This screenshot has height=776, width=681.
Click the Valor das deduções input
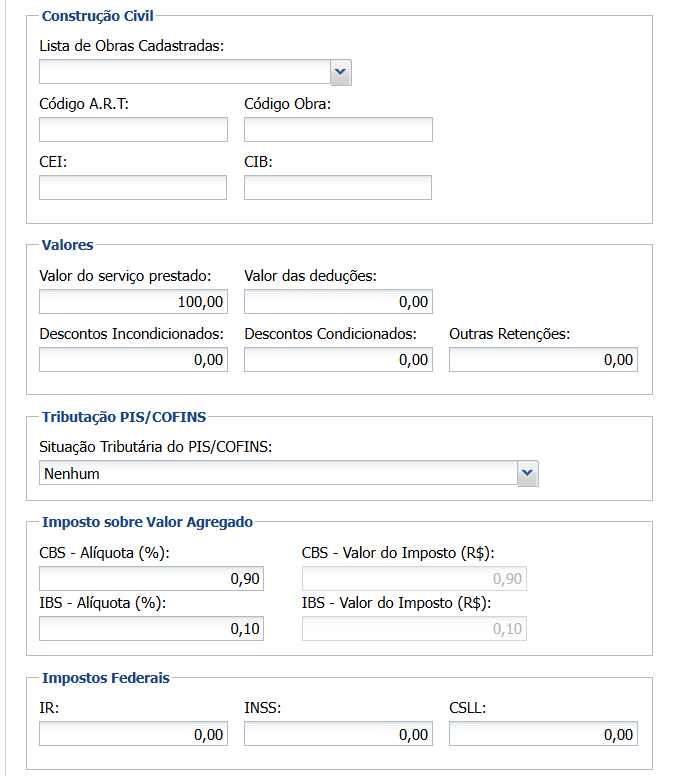pos(338,302)
